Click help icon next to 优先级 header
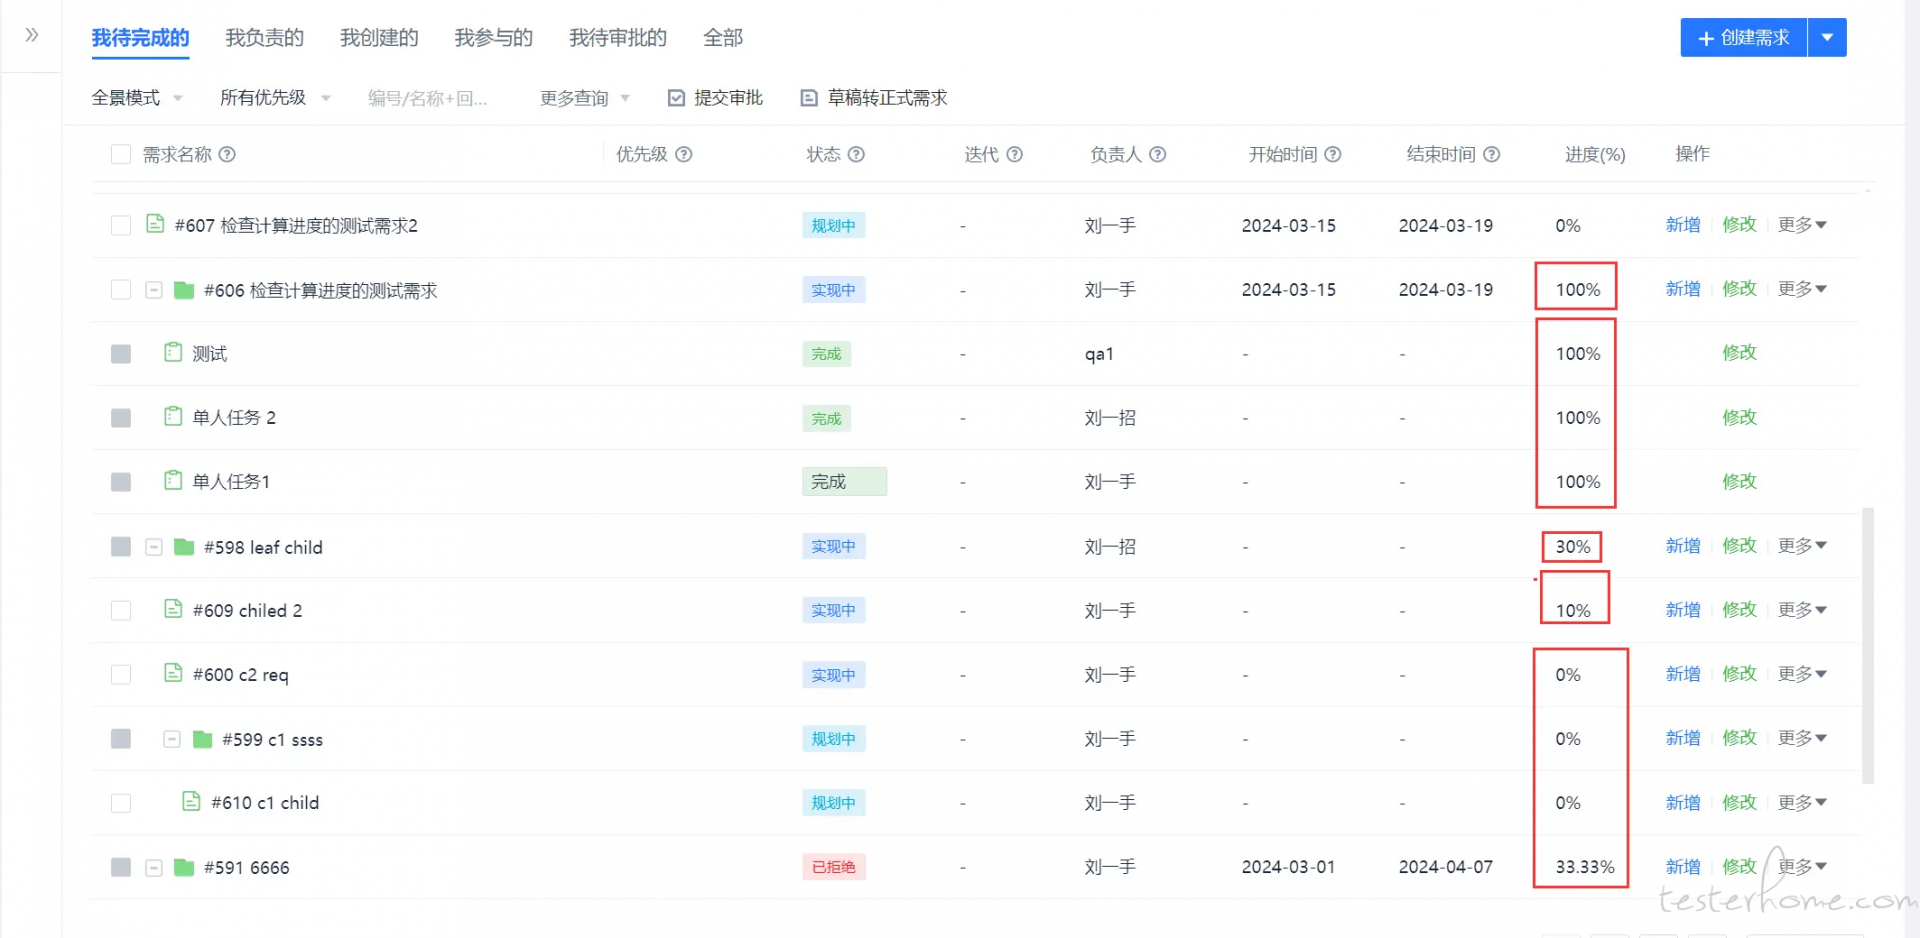Image resolution: width=1920 pixels, height=938 pixels. pos(684,154)
